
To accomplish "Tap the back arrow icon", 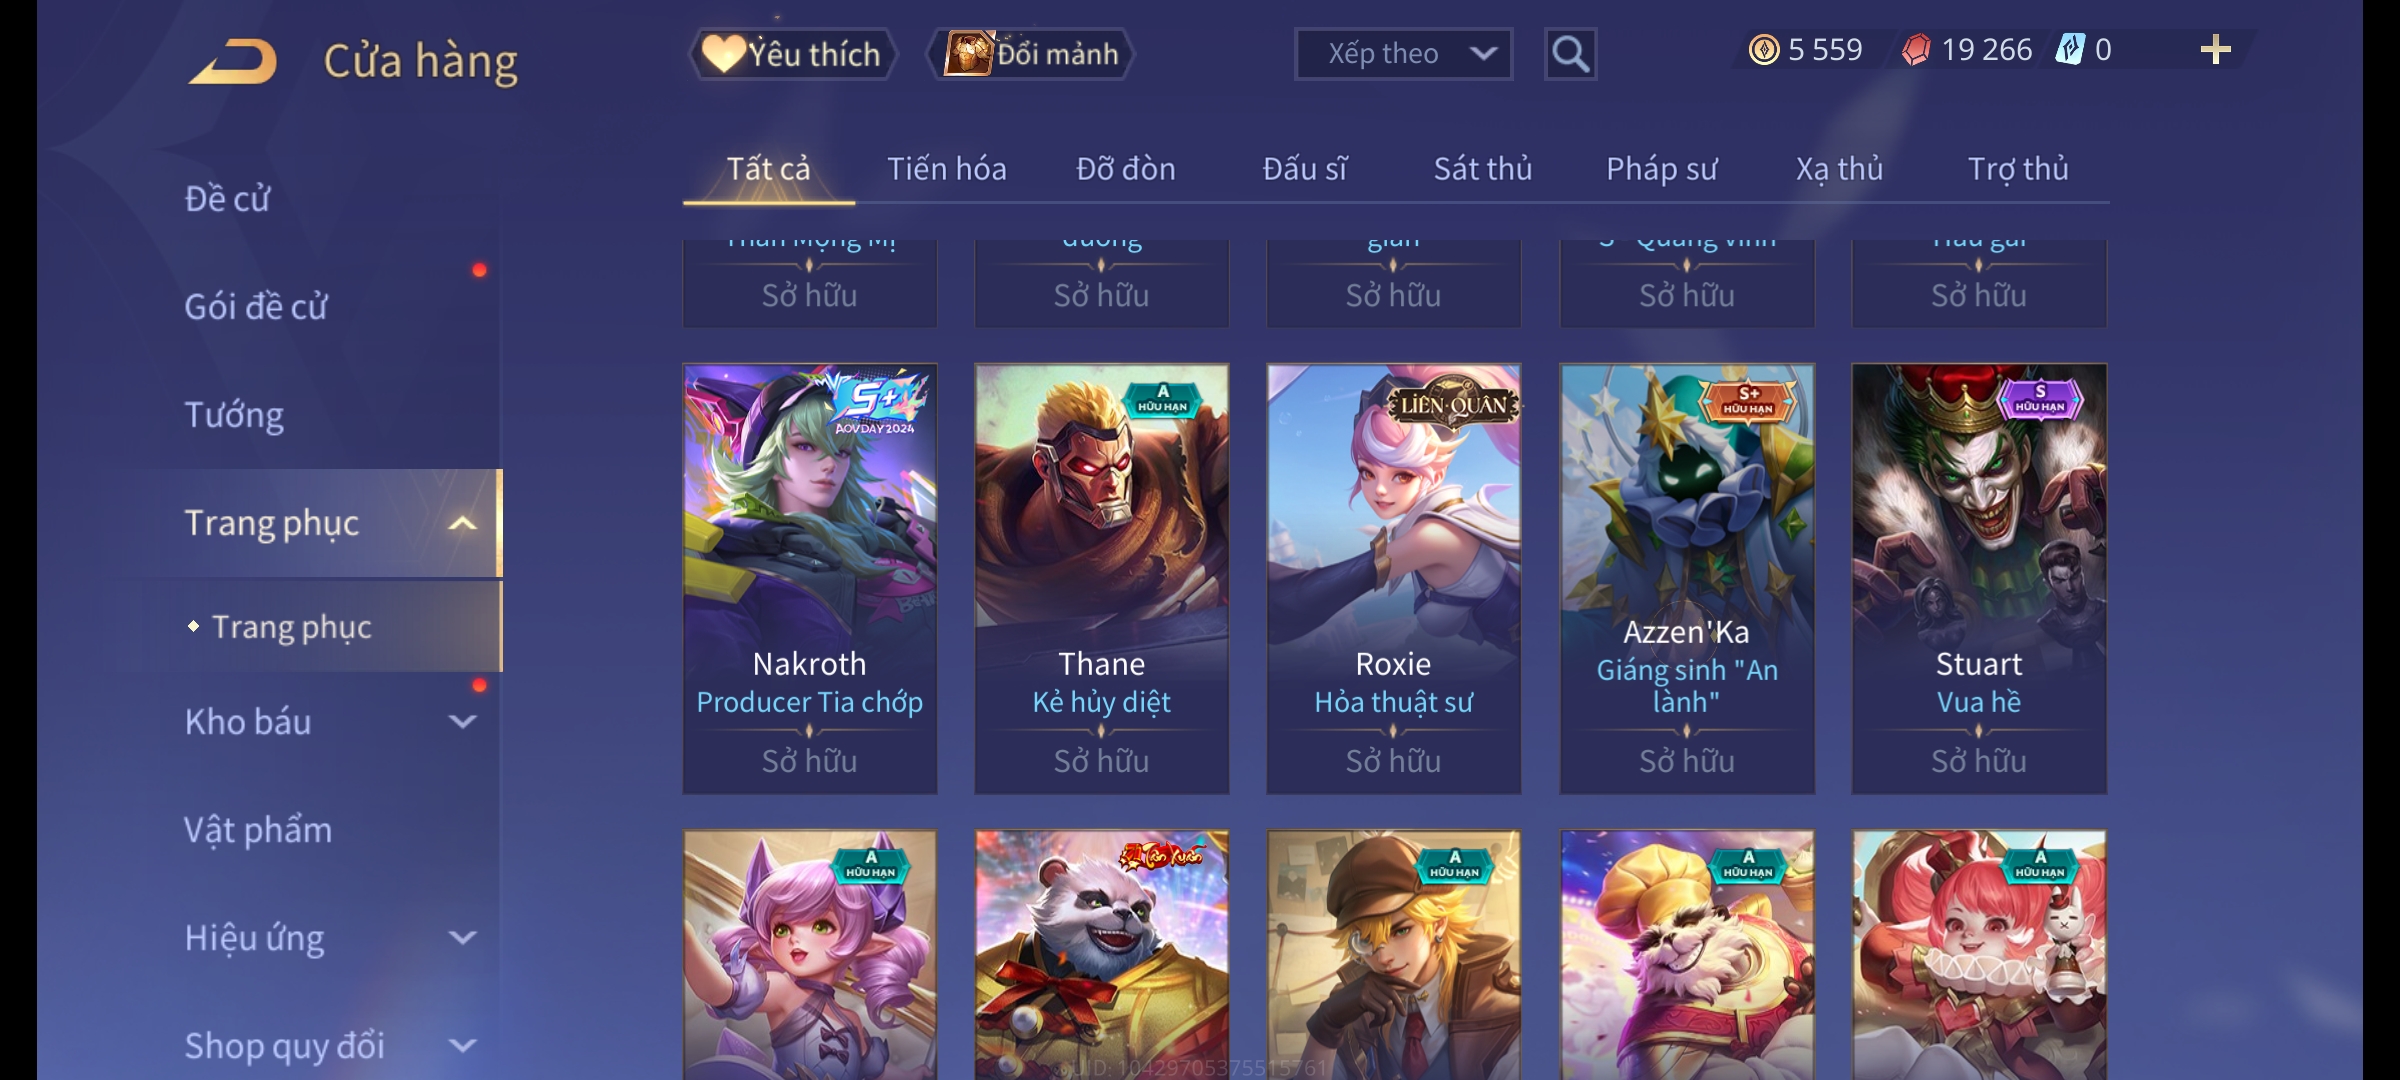I will point(233,62).
